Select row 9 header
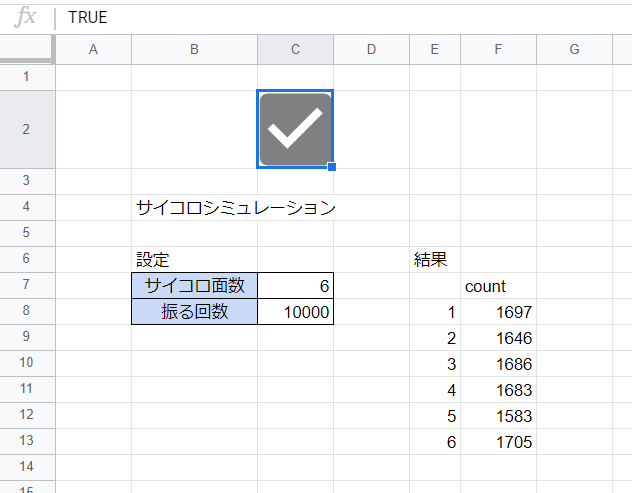 coord(26,337)
